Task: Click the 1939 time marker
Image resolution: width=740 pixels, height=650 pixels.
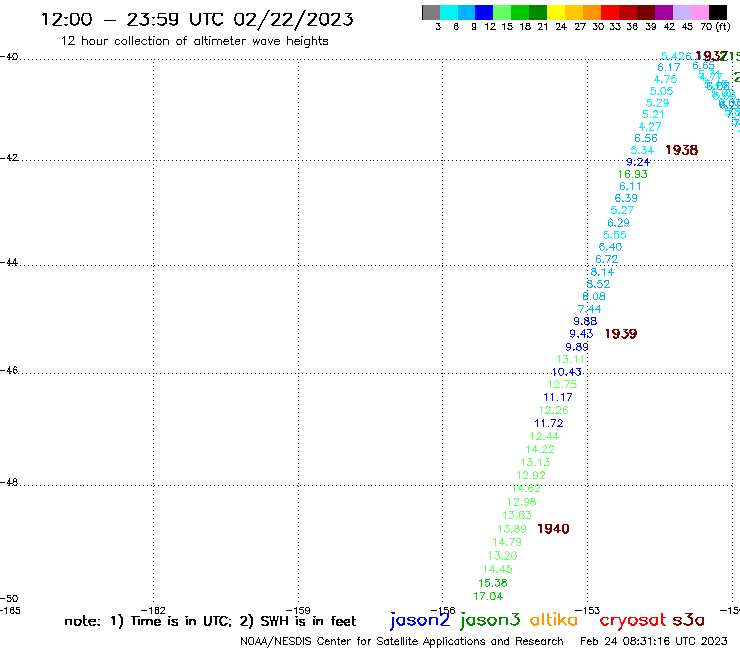Action: pyautogui.click(x=621, y=334)
